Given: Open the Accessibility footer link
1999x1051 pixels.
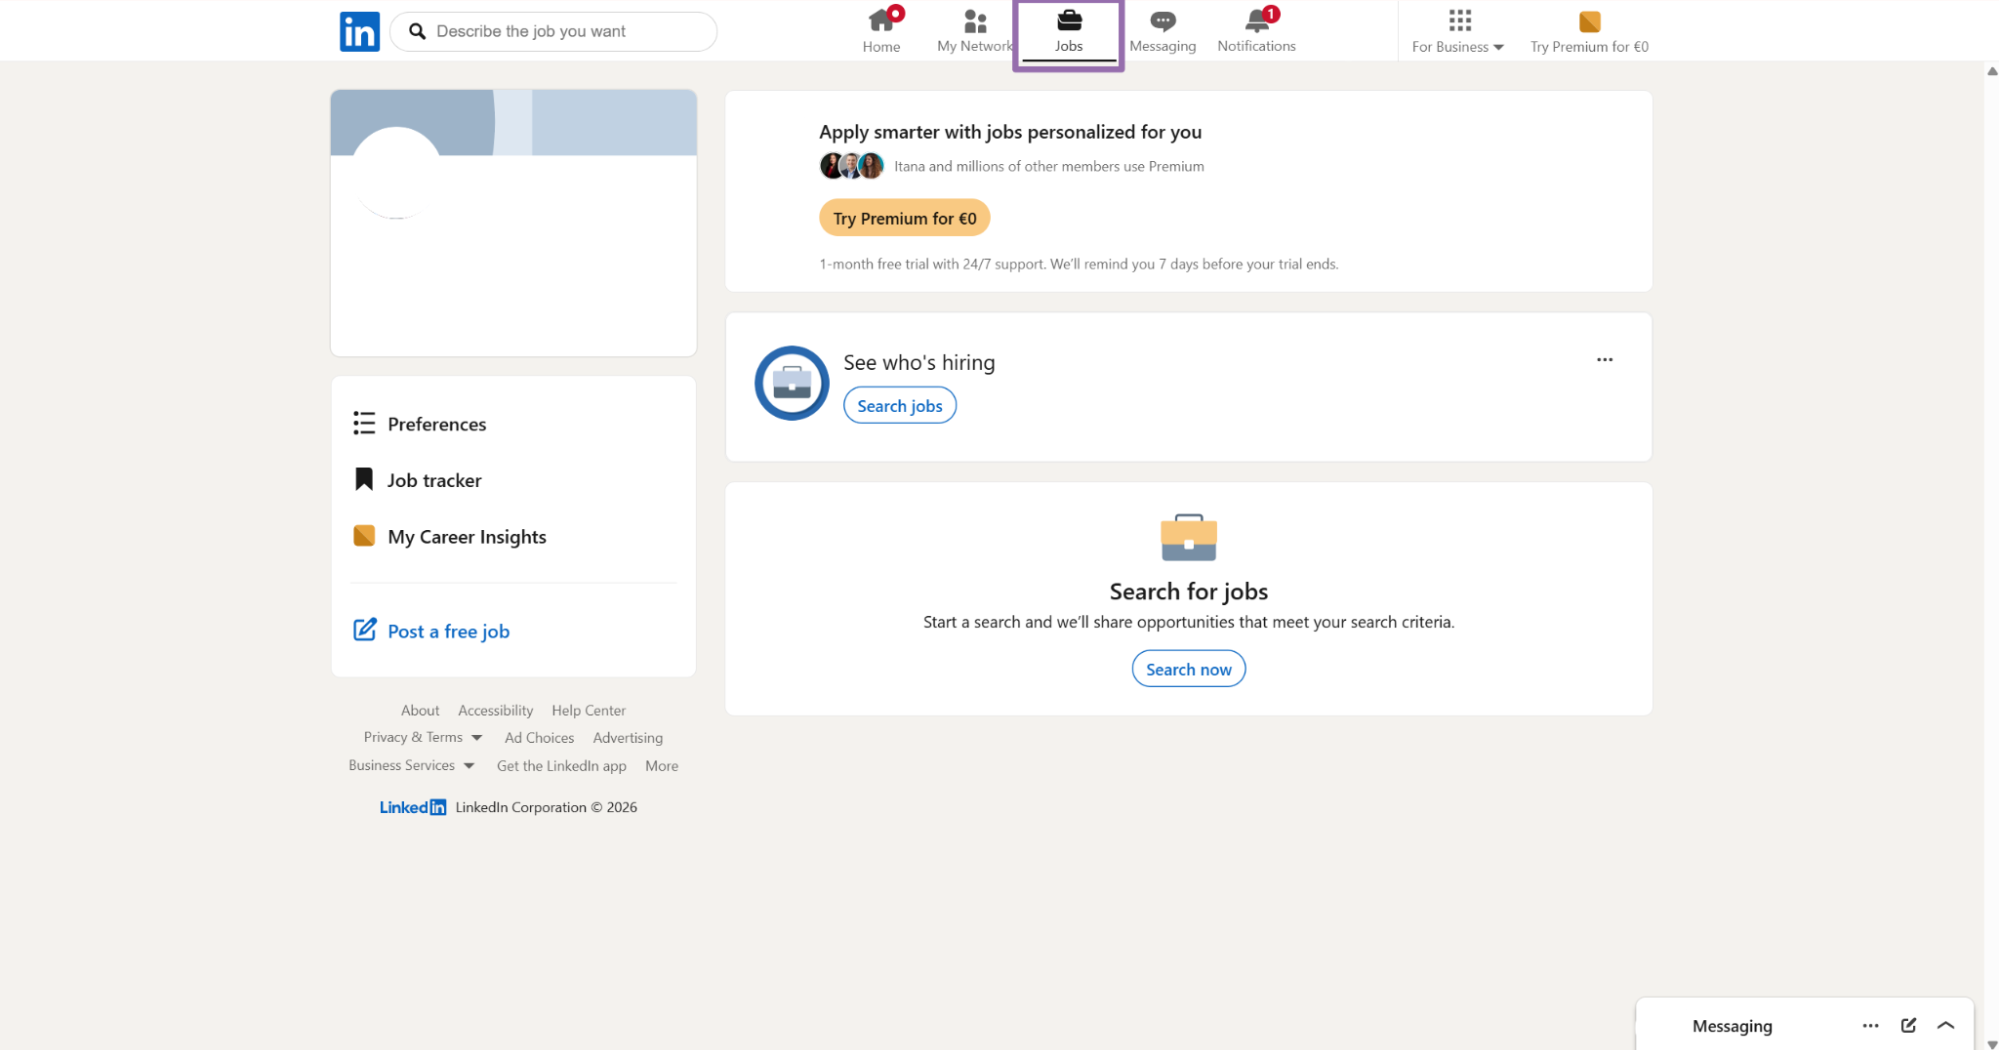Looking at the screenshot, I should tap(495, 710).
